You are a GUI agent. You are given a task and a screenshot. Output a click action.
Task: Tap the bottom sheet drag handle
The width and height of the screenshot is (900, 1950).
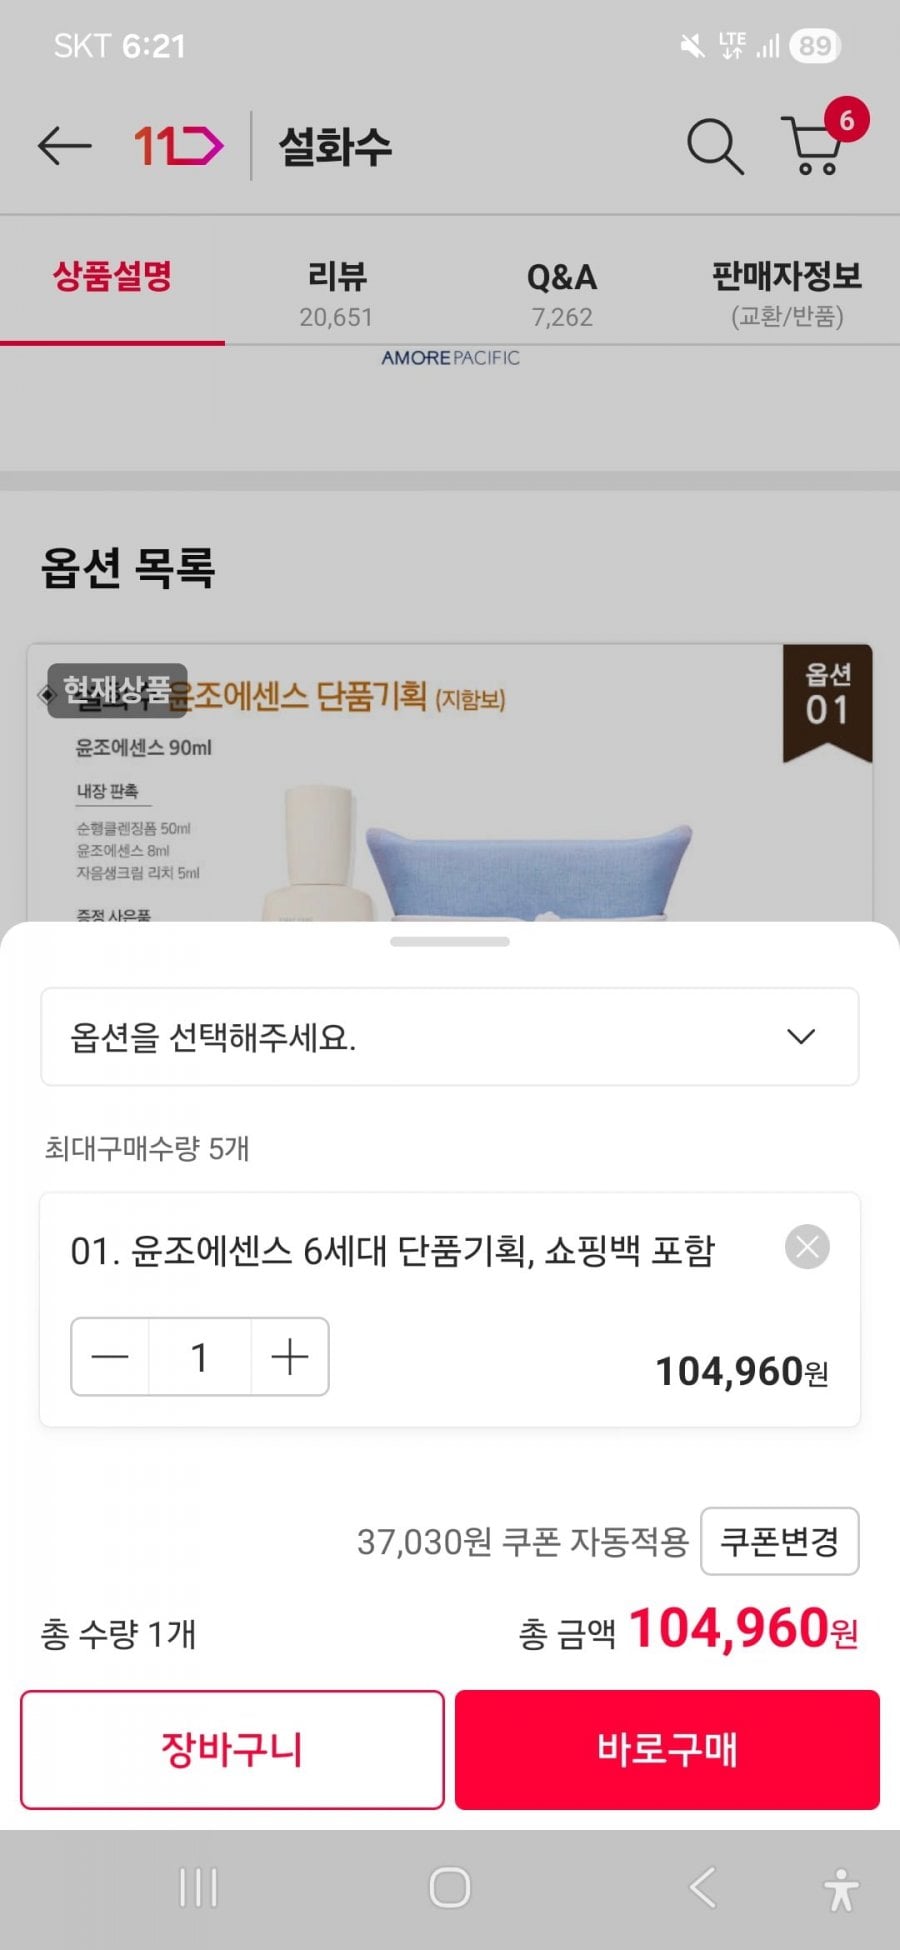[x=450, y=941]
